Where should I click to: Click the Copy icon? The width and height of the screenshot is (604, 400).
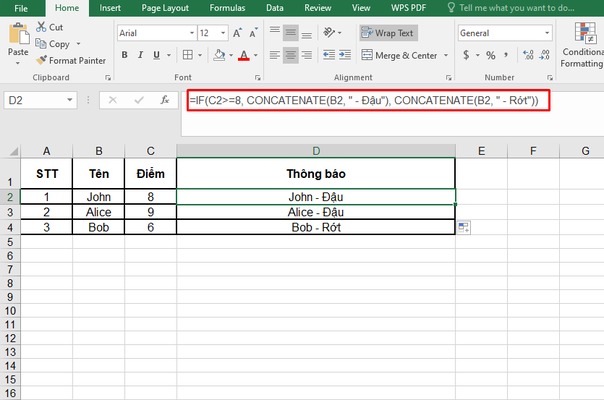click(41, 44)
